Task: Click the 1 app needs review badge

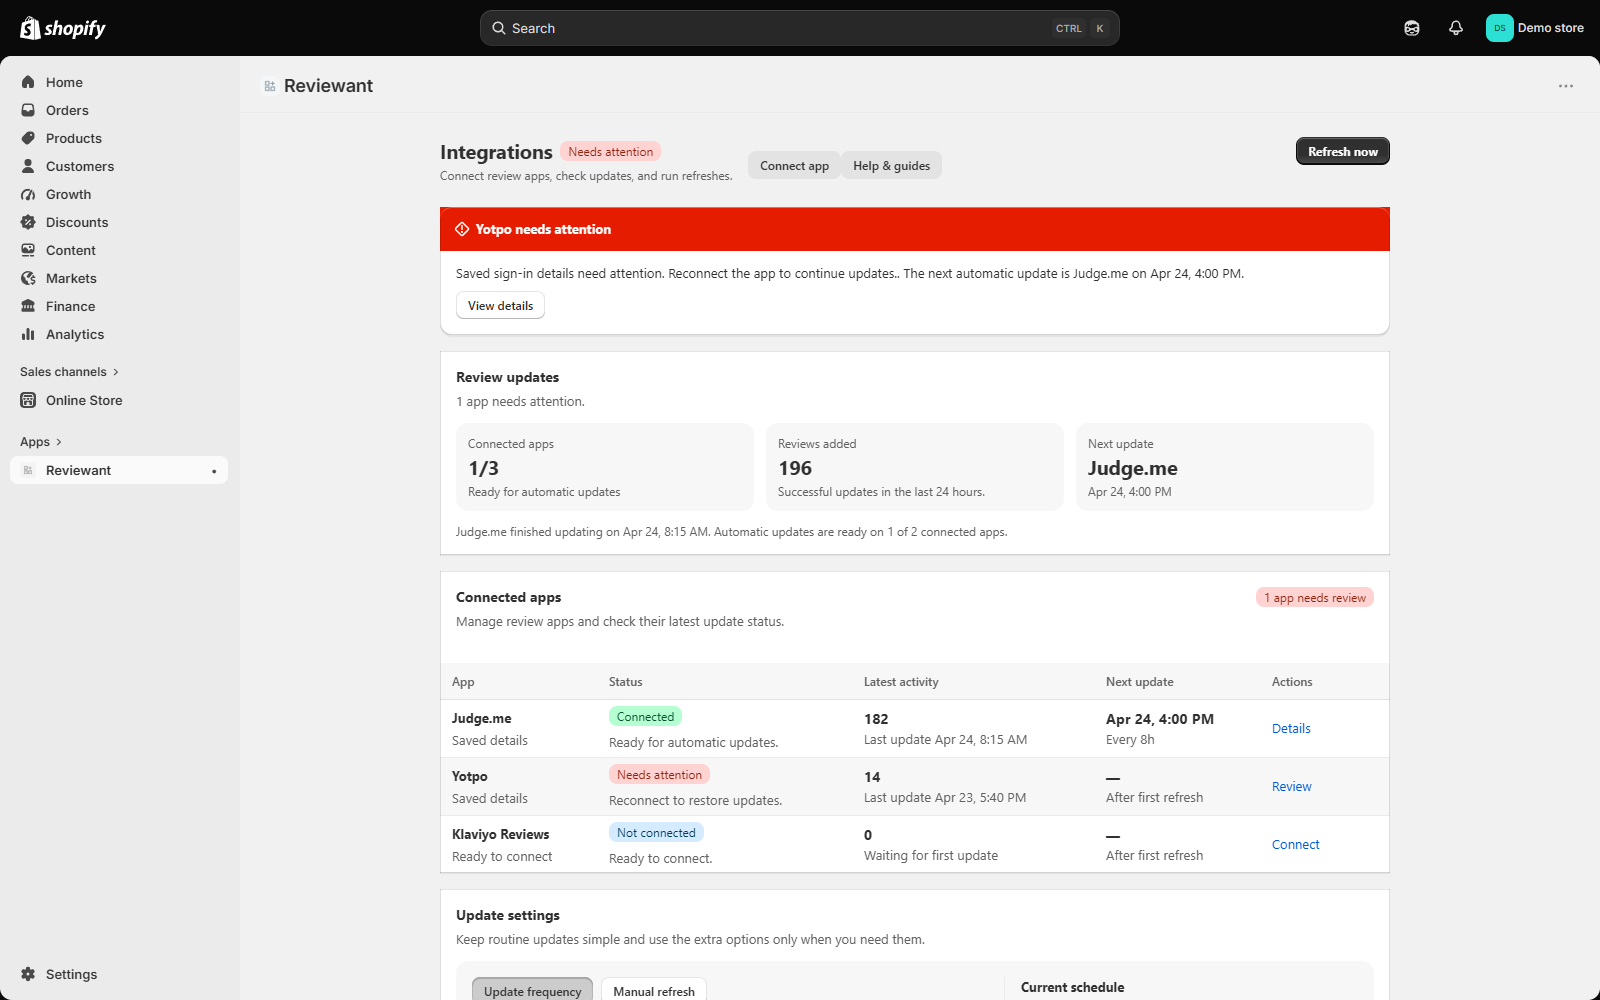Action: click(1314, 597)
